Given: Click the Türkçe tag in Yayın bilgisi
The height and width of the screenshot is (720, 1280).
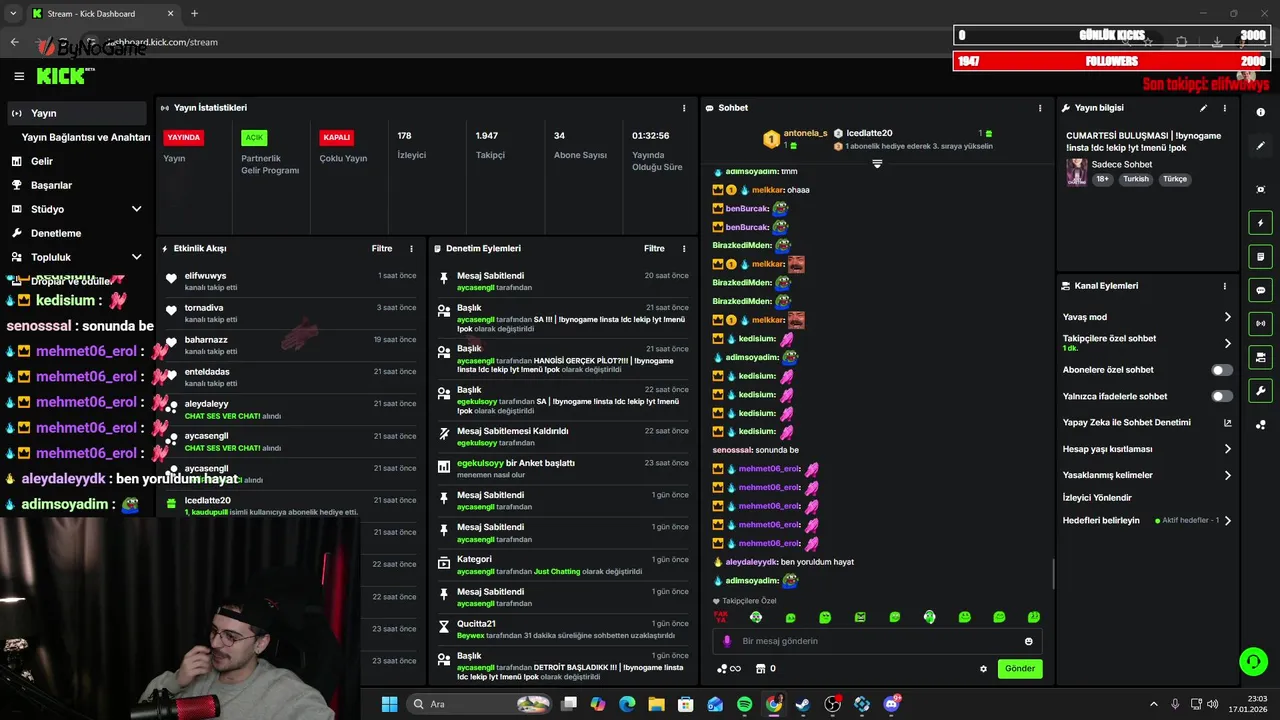Looking at the screenshot, I should (1174, 179).
